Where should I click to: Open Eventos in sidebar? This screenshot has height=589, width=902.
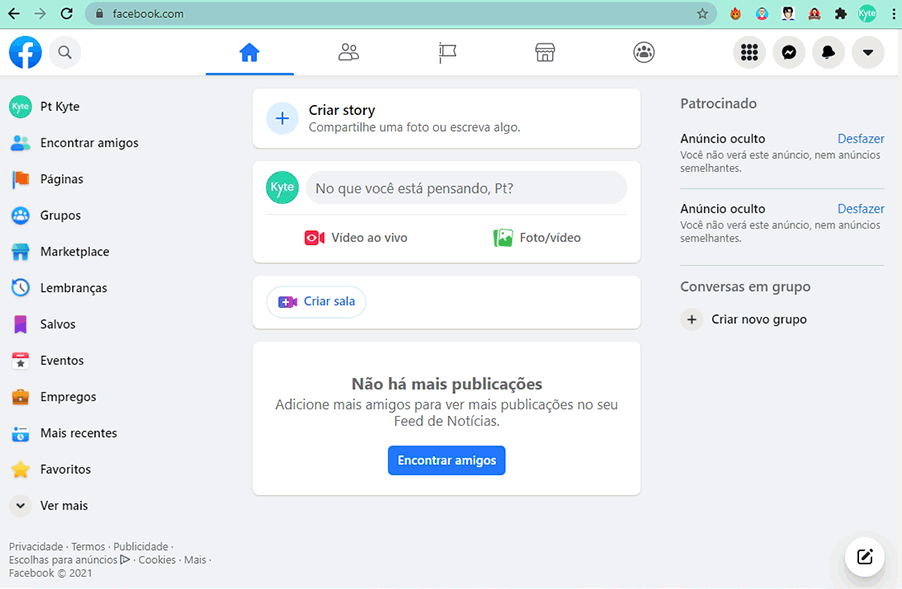[x=47, y=360]
